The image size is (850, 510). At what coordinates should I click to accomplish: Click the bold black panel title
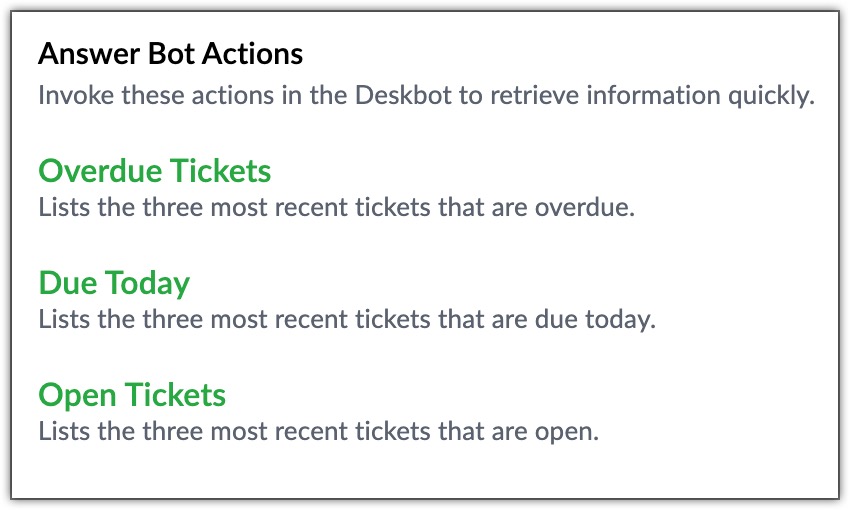click(x=170, y=54)
